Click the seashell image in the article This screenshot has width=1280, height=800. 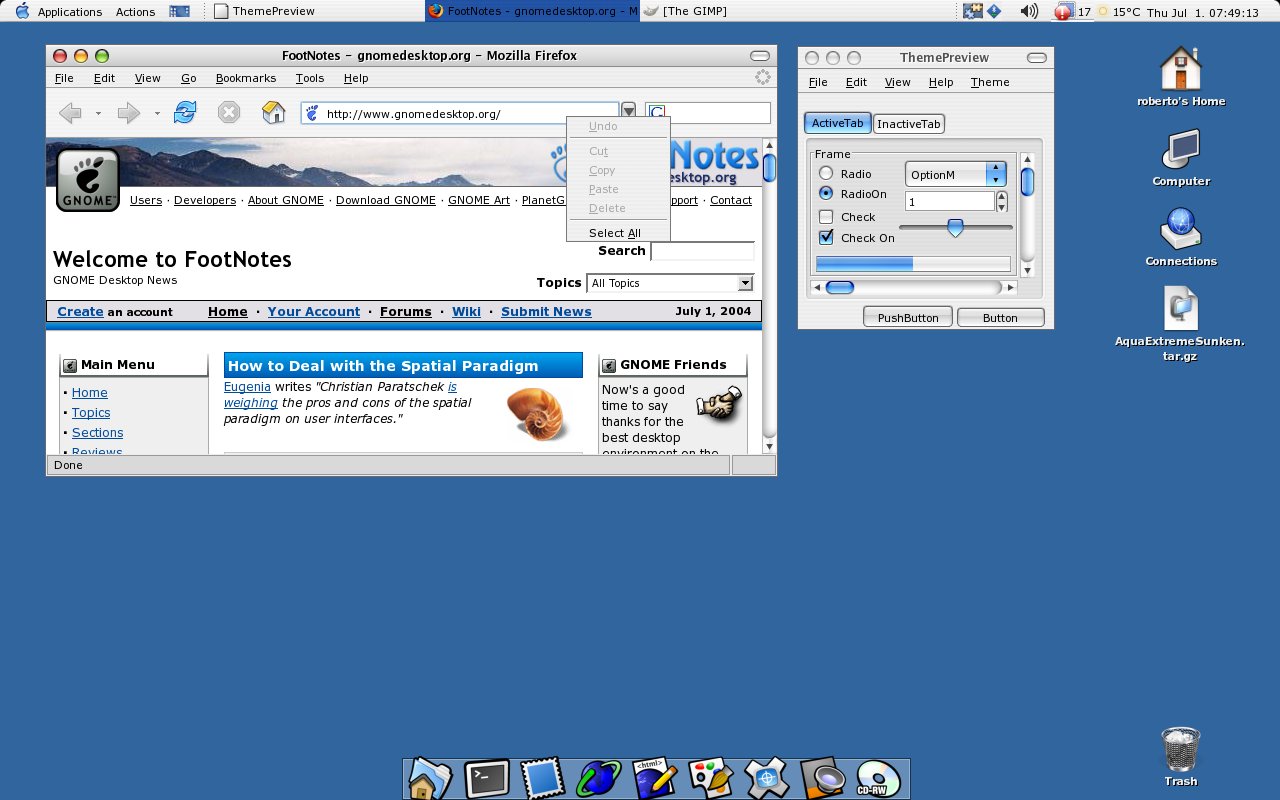tap(538, 413)
